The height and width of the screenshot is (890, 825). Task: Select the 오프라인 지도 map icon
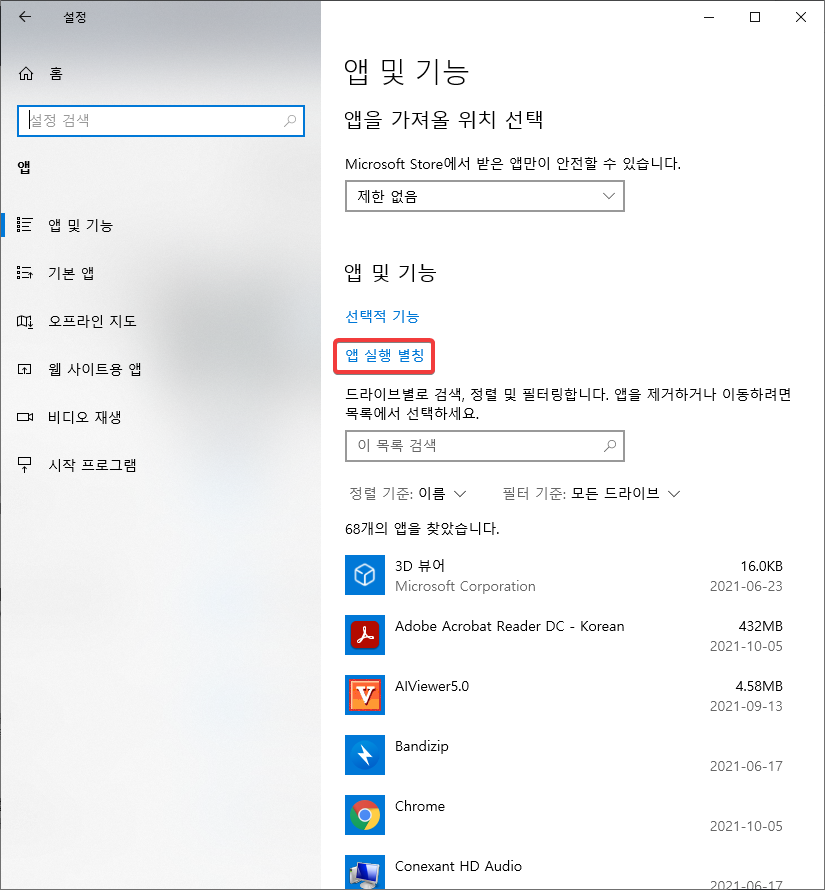24,321
